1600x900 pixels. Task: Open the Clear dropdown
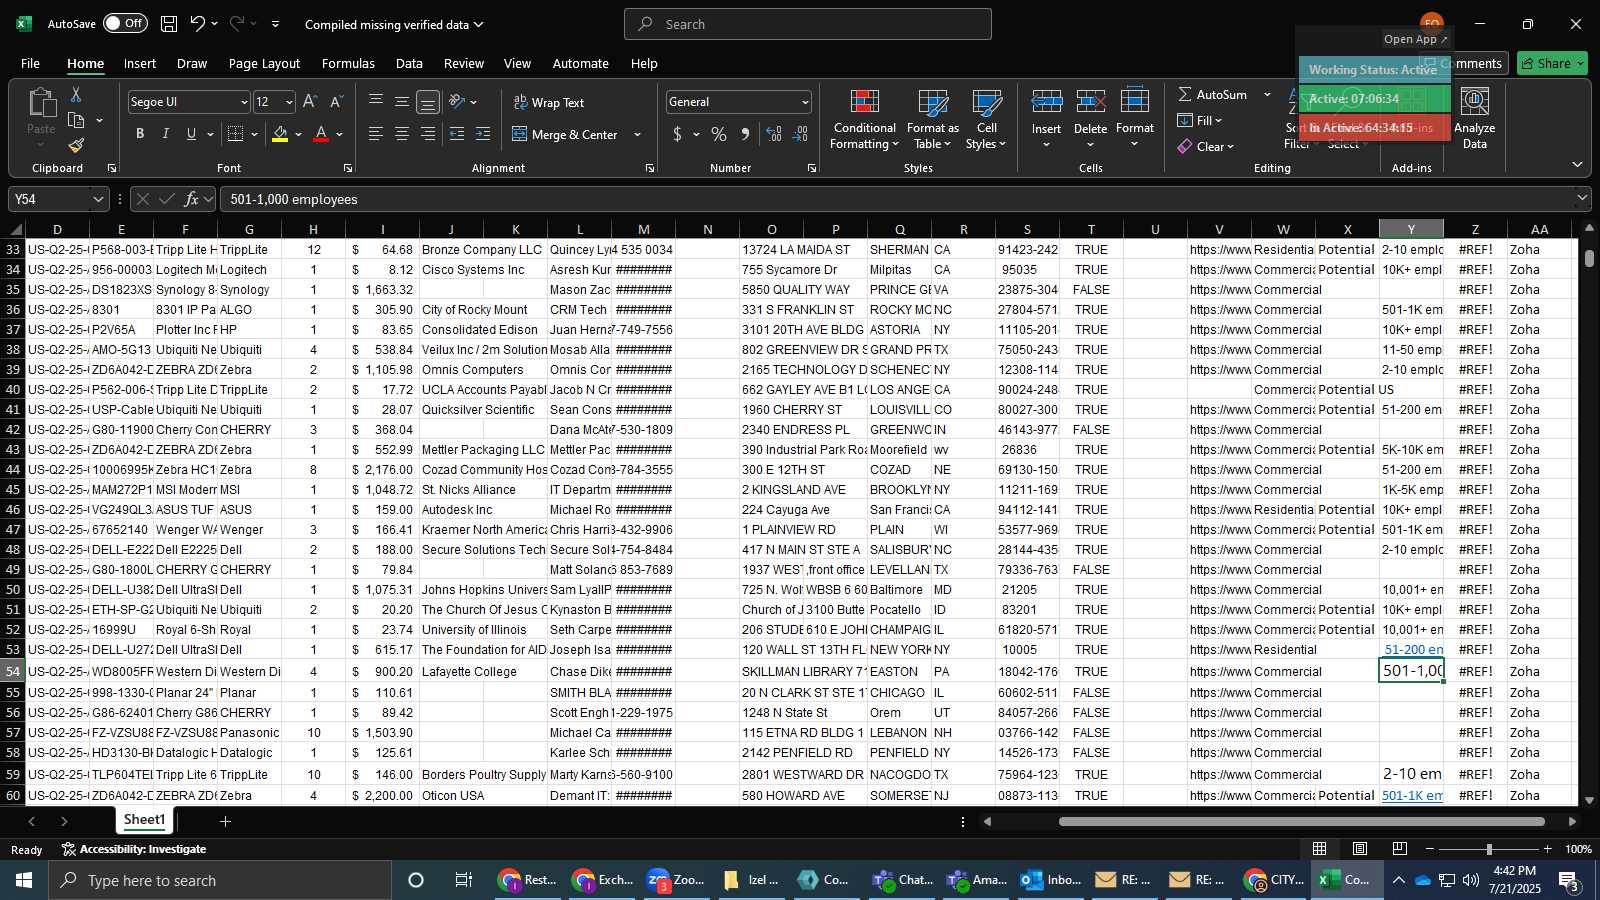1206,146
